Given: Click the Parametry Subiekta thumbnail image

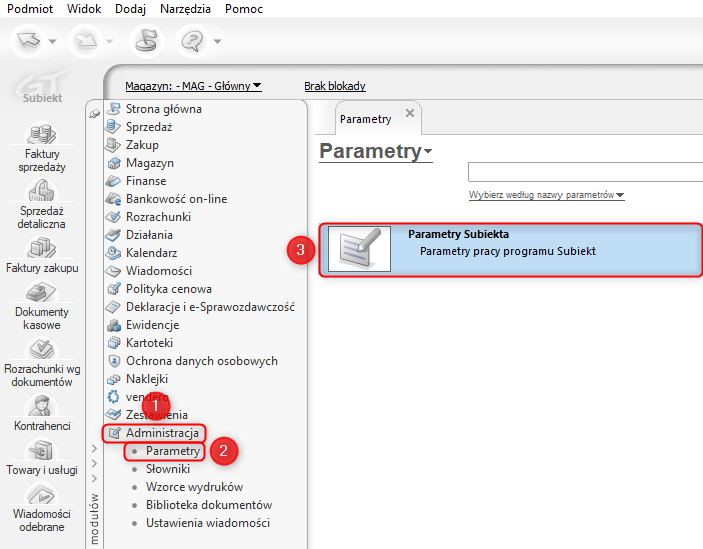Looking at the screenshot, I should (360, 249).
